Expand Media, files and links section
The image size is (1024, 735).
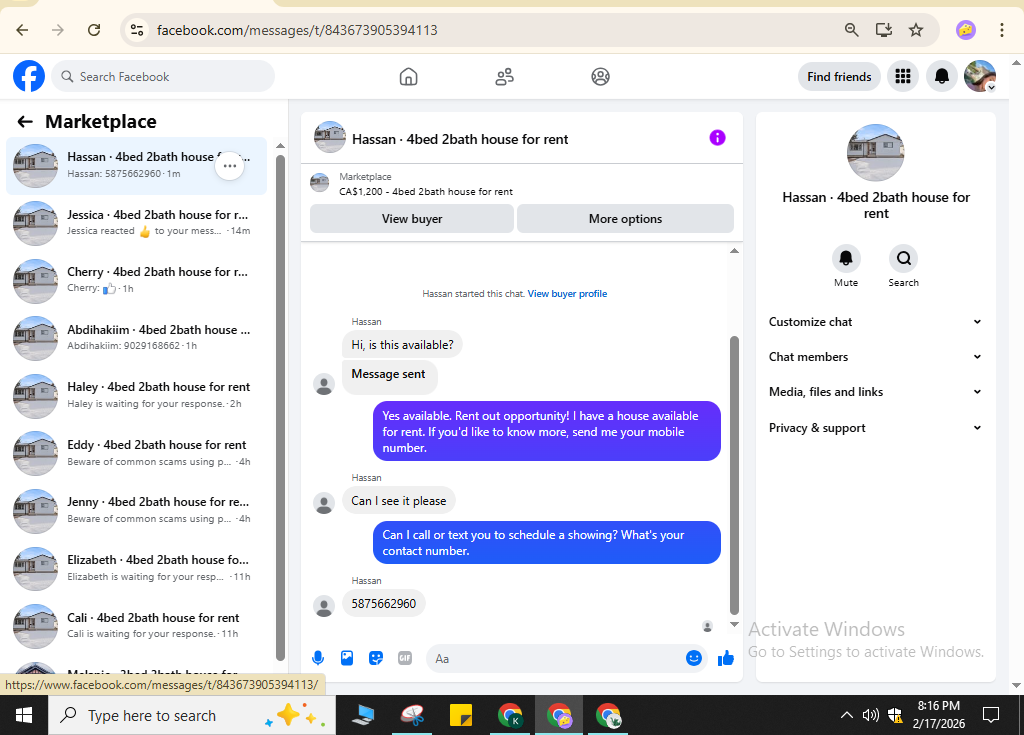875,392
